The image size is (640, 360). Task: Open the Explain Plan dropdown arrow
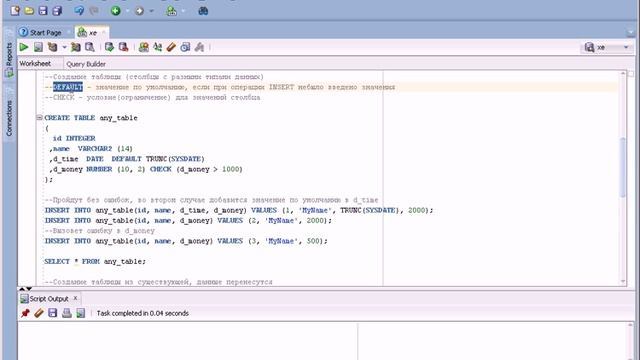(64, 47)
